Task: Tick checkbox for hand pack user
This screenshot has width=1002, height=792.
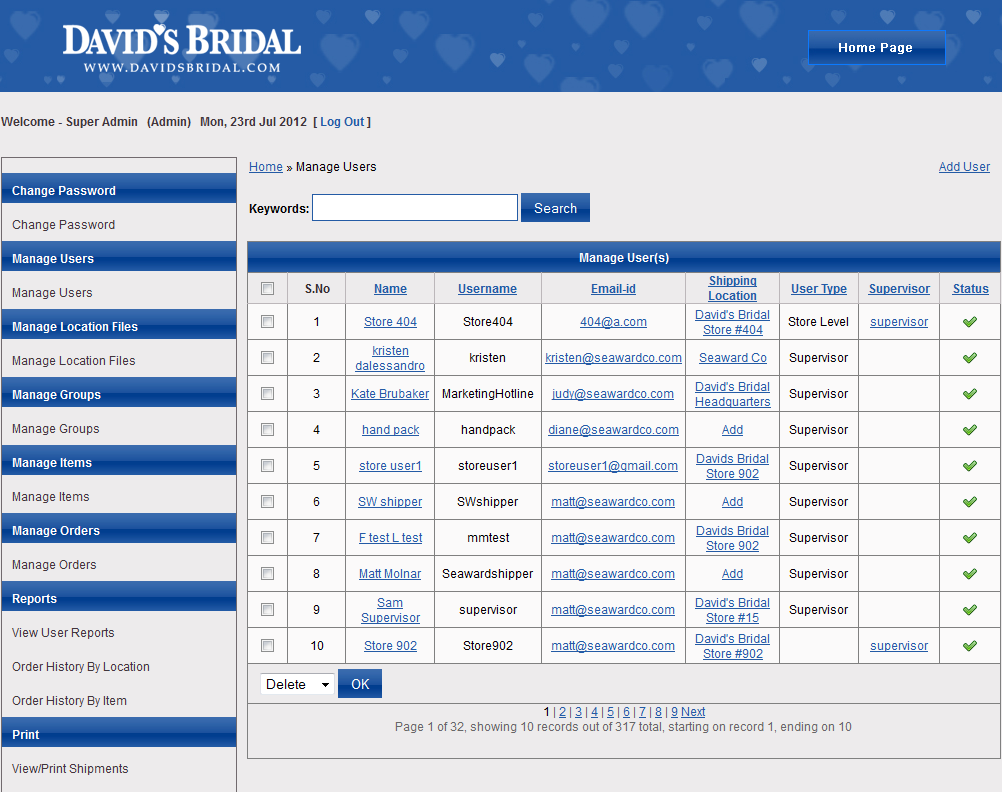Action: click(x=267, y=430)
